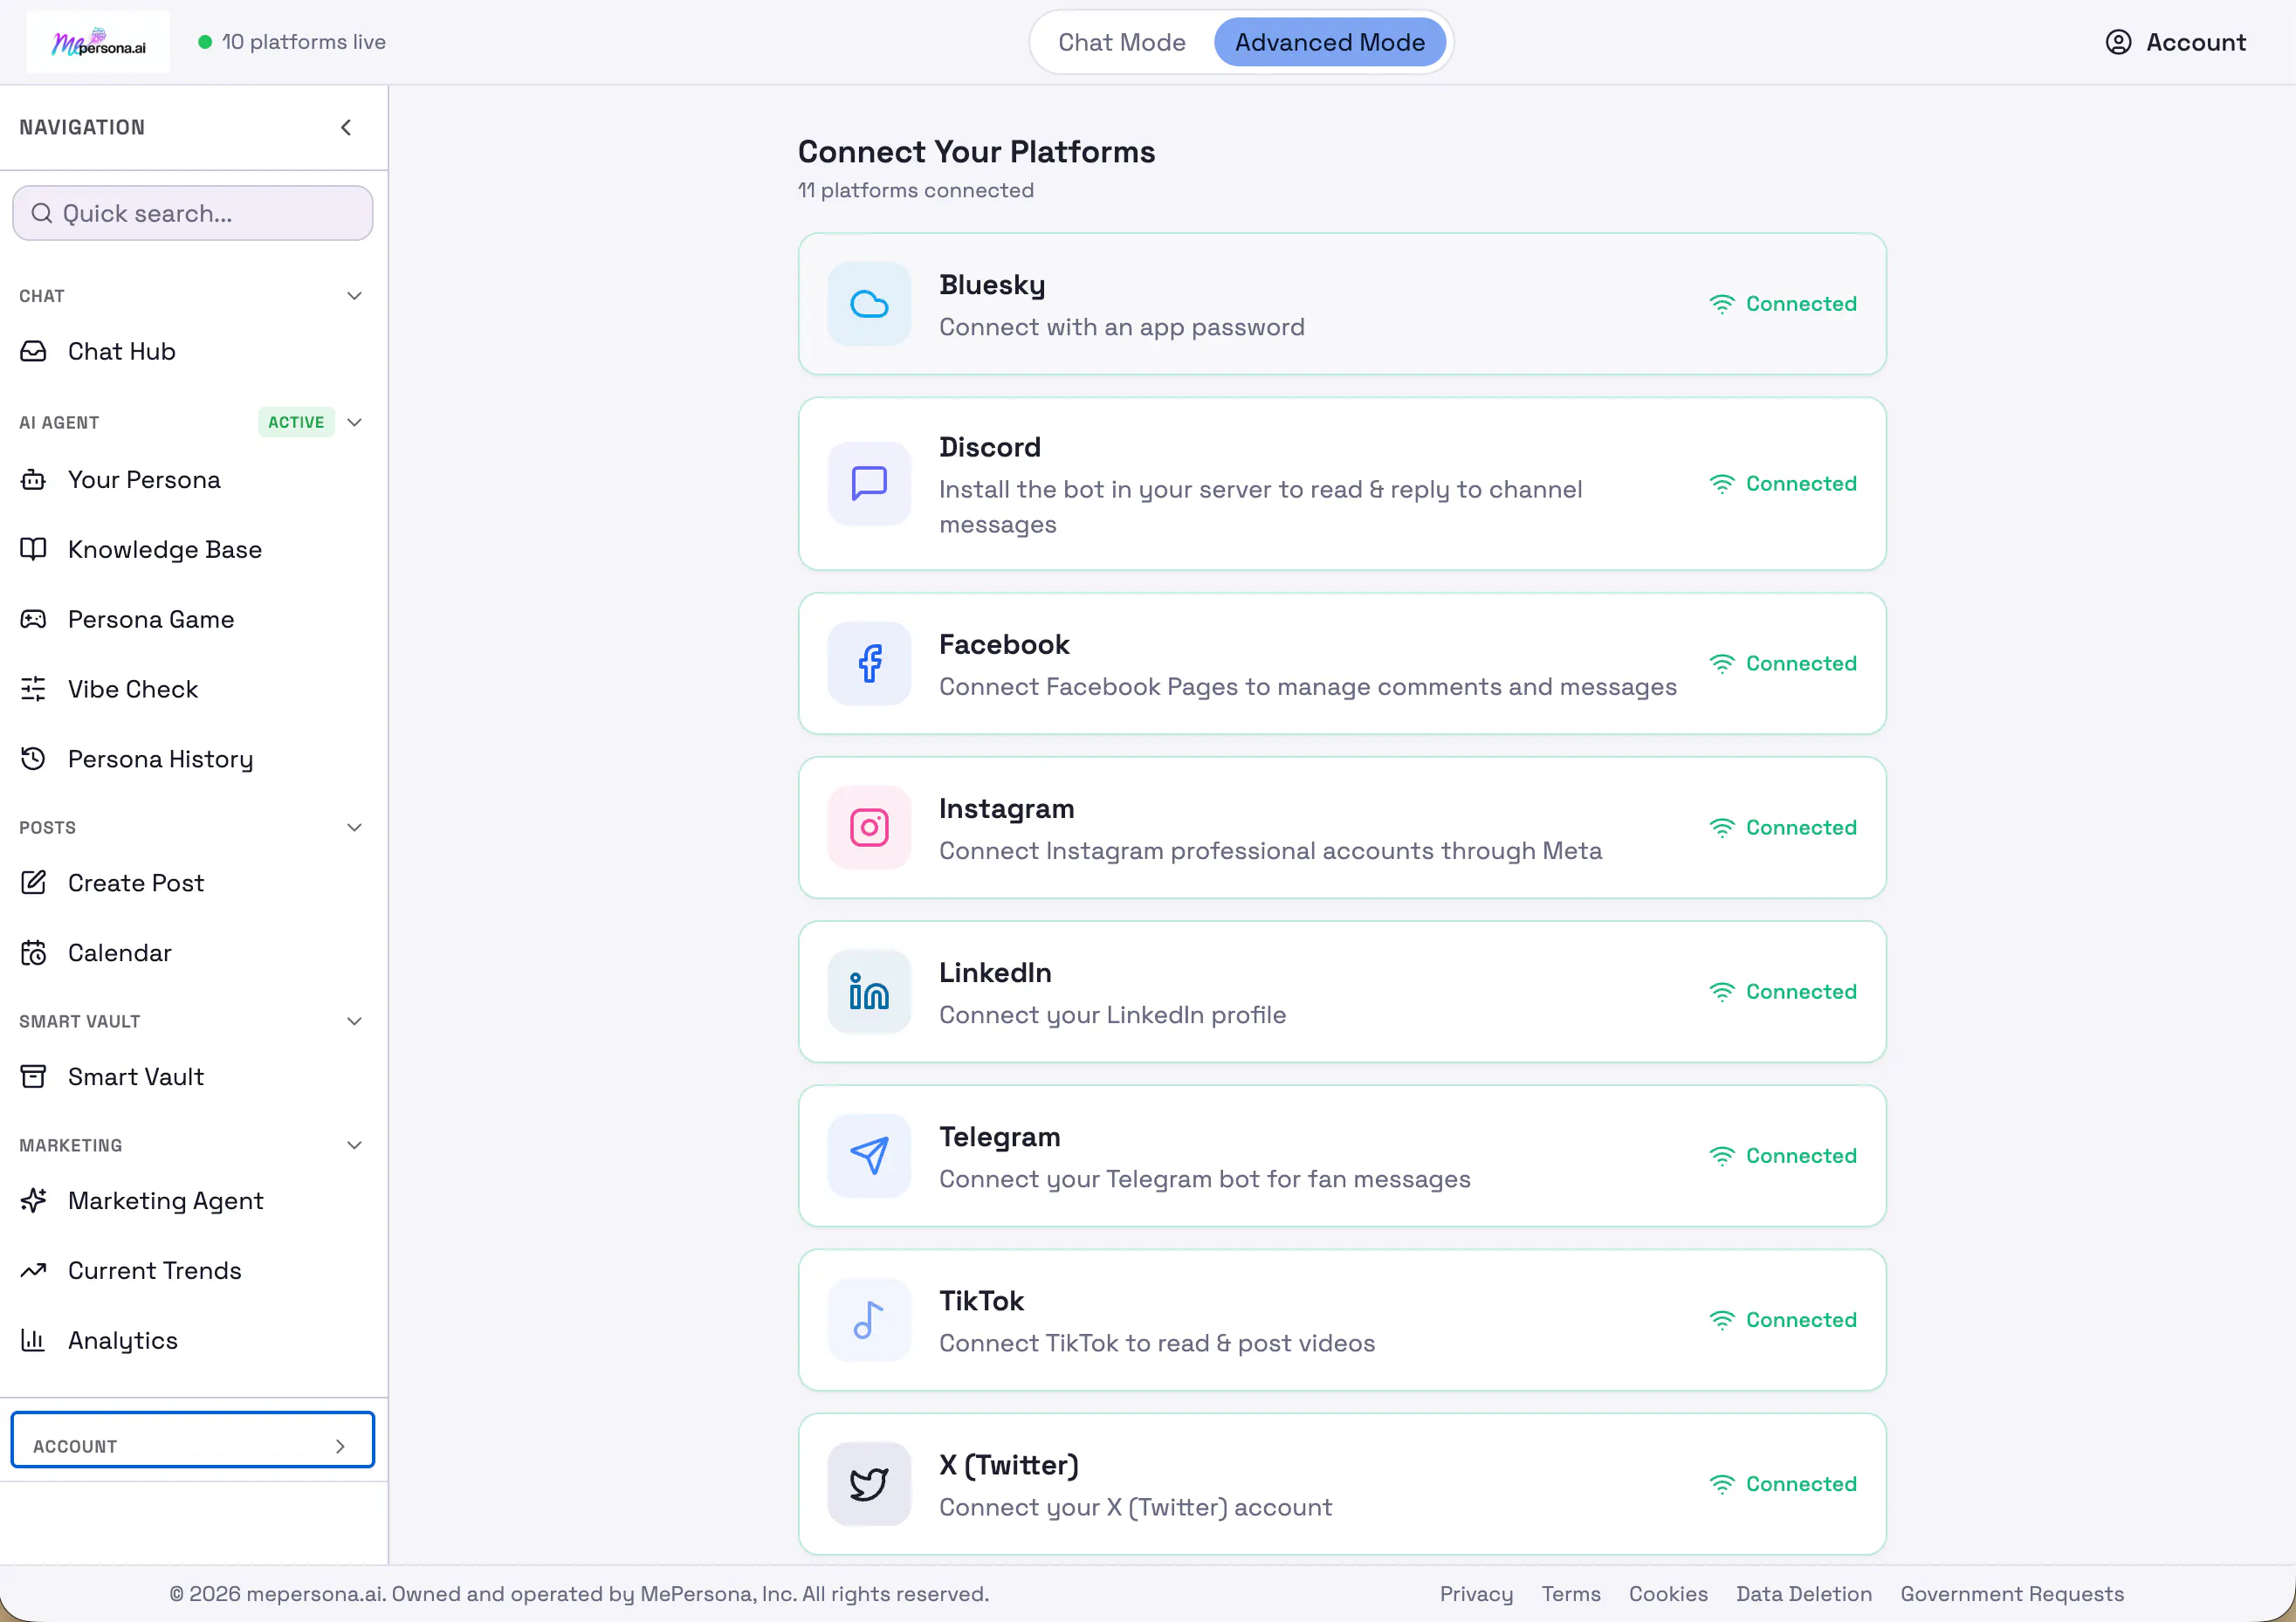Open Chat Hub

coord(193,351)
